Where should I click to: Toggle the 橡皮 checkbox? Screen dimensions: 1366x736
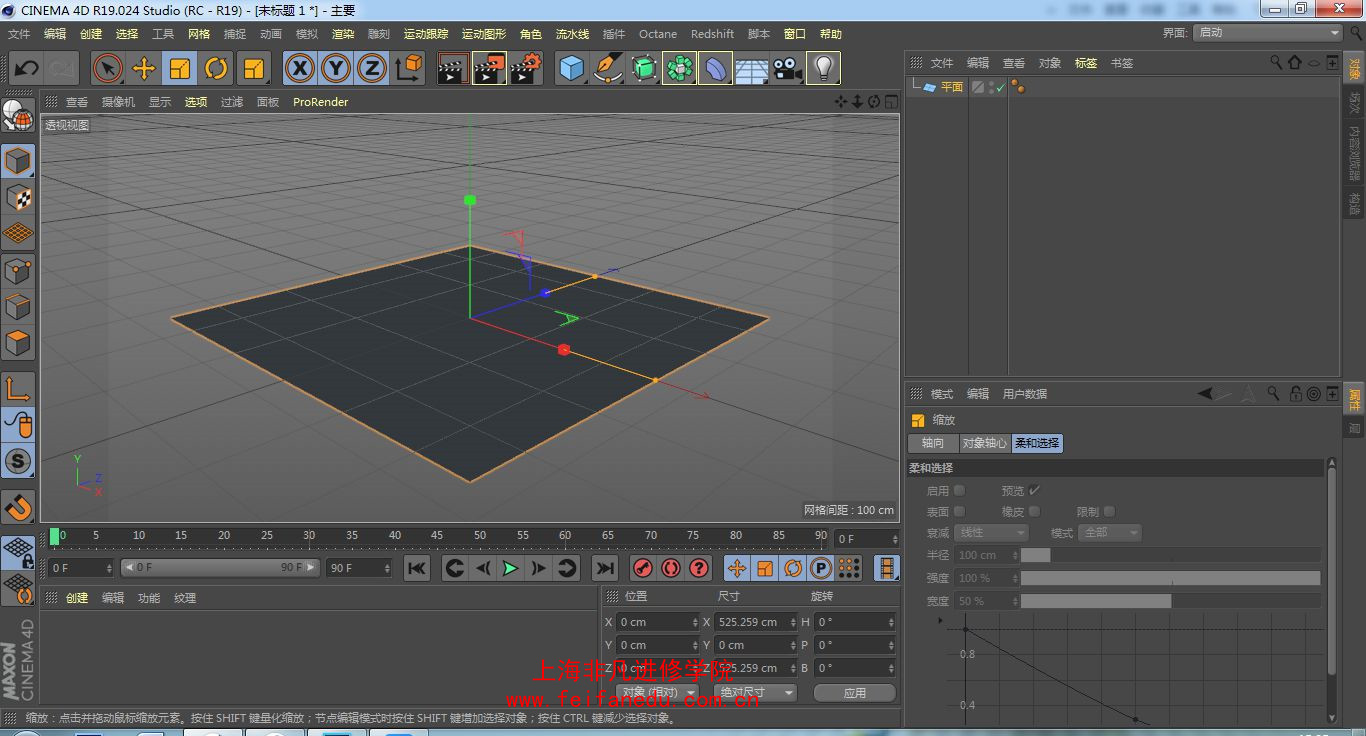(1034, 511)
